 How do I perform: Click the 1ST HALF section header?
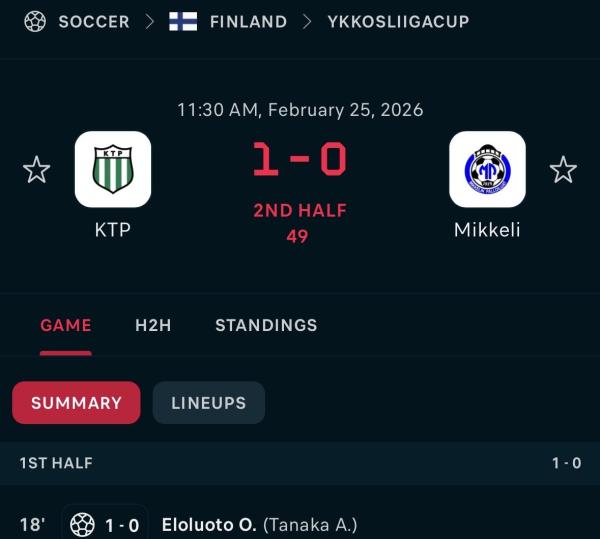point(56,463)
